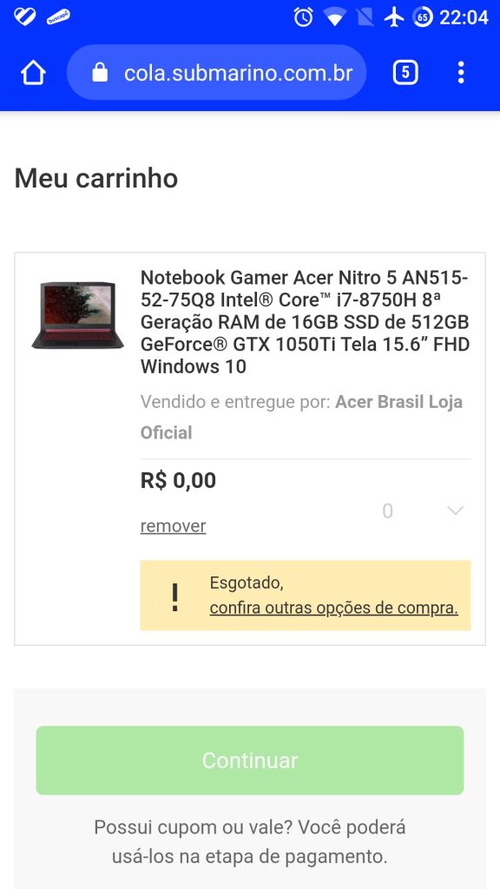Open the tab switcher showing 5 tabs
This screenshot has height=889, width=500.
[x=405, y=73]
